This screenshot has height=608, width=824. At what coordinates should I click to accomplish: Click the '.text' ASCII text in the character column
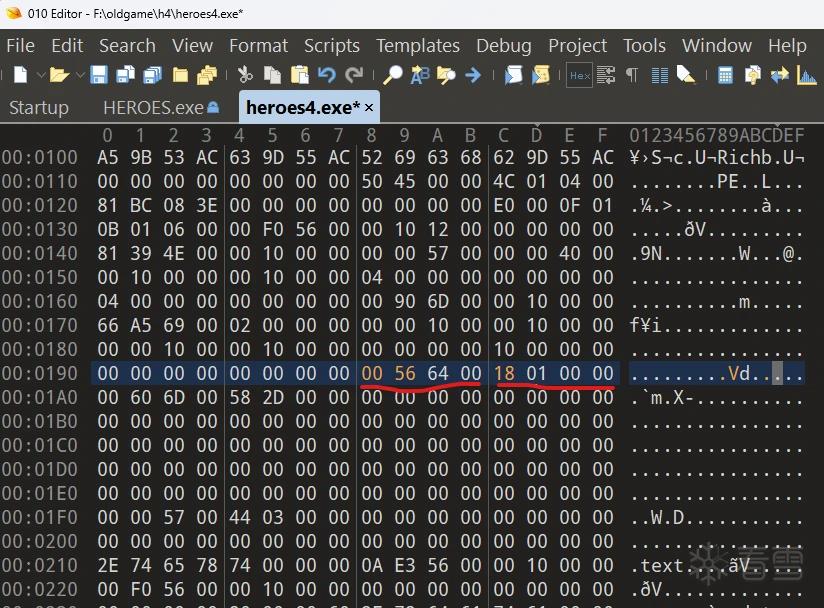[657, 565]
